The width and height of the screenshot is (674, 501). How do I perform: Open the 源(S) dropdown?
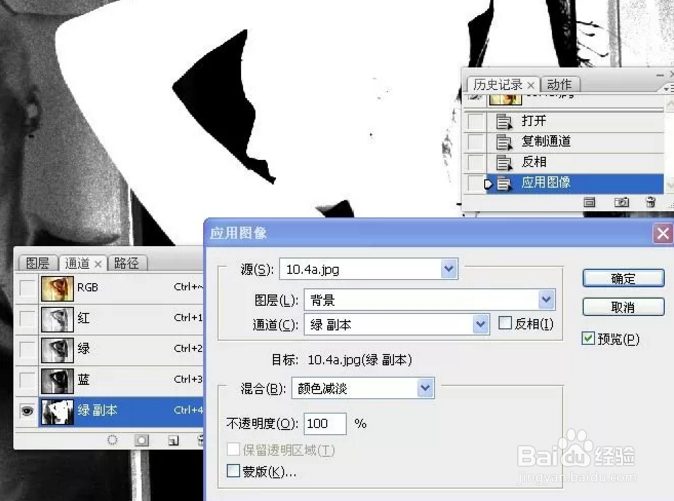coord(449,269)
